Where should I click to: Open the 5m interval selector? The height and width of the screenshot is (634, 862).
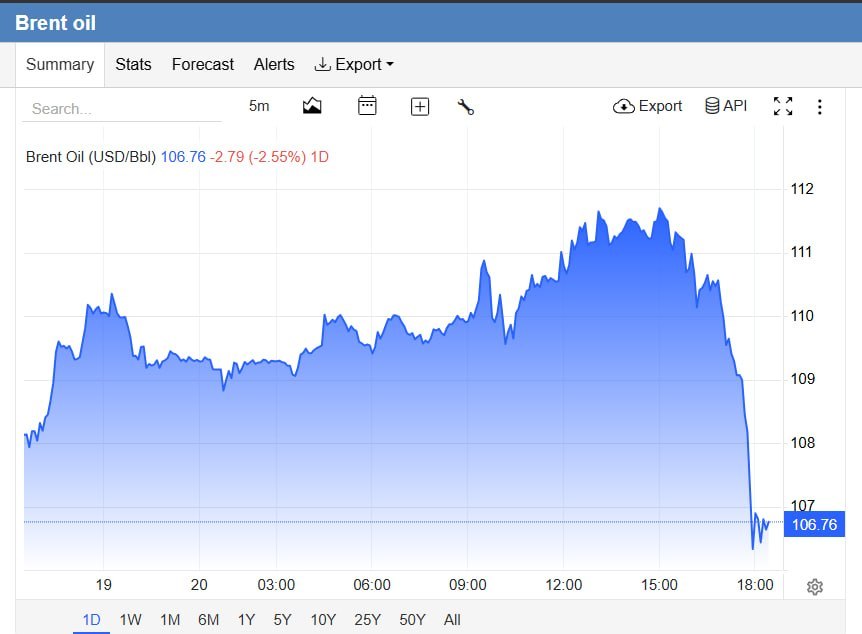tap(259, 106)
